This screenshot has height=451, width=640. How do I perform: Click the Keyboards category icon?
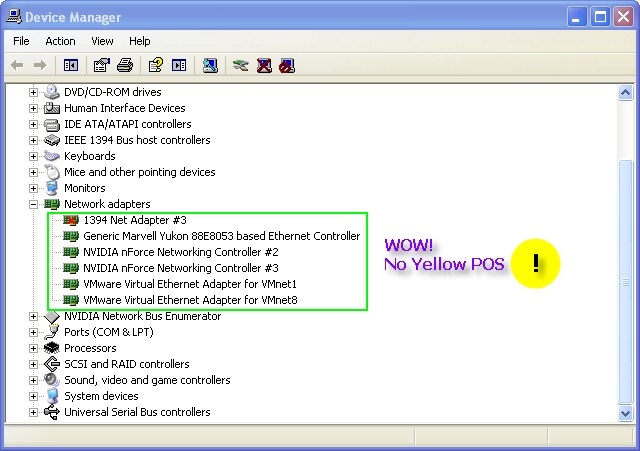tap(52, 156)
